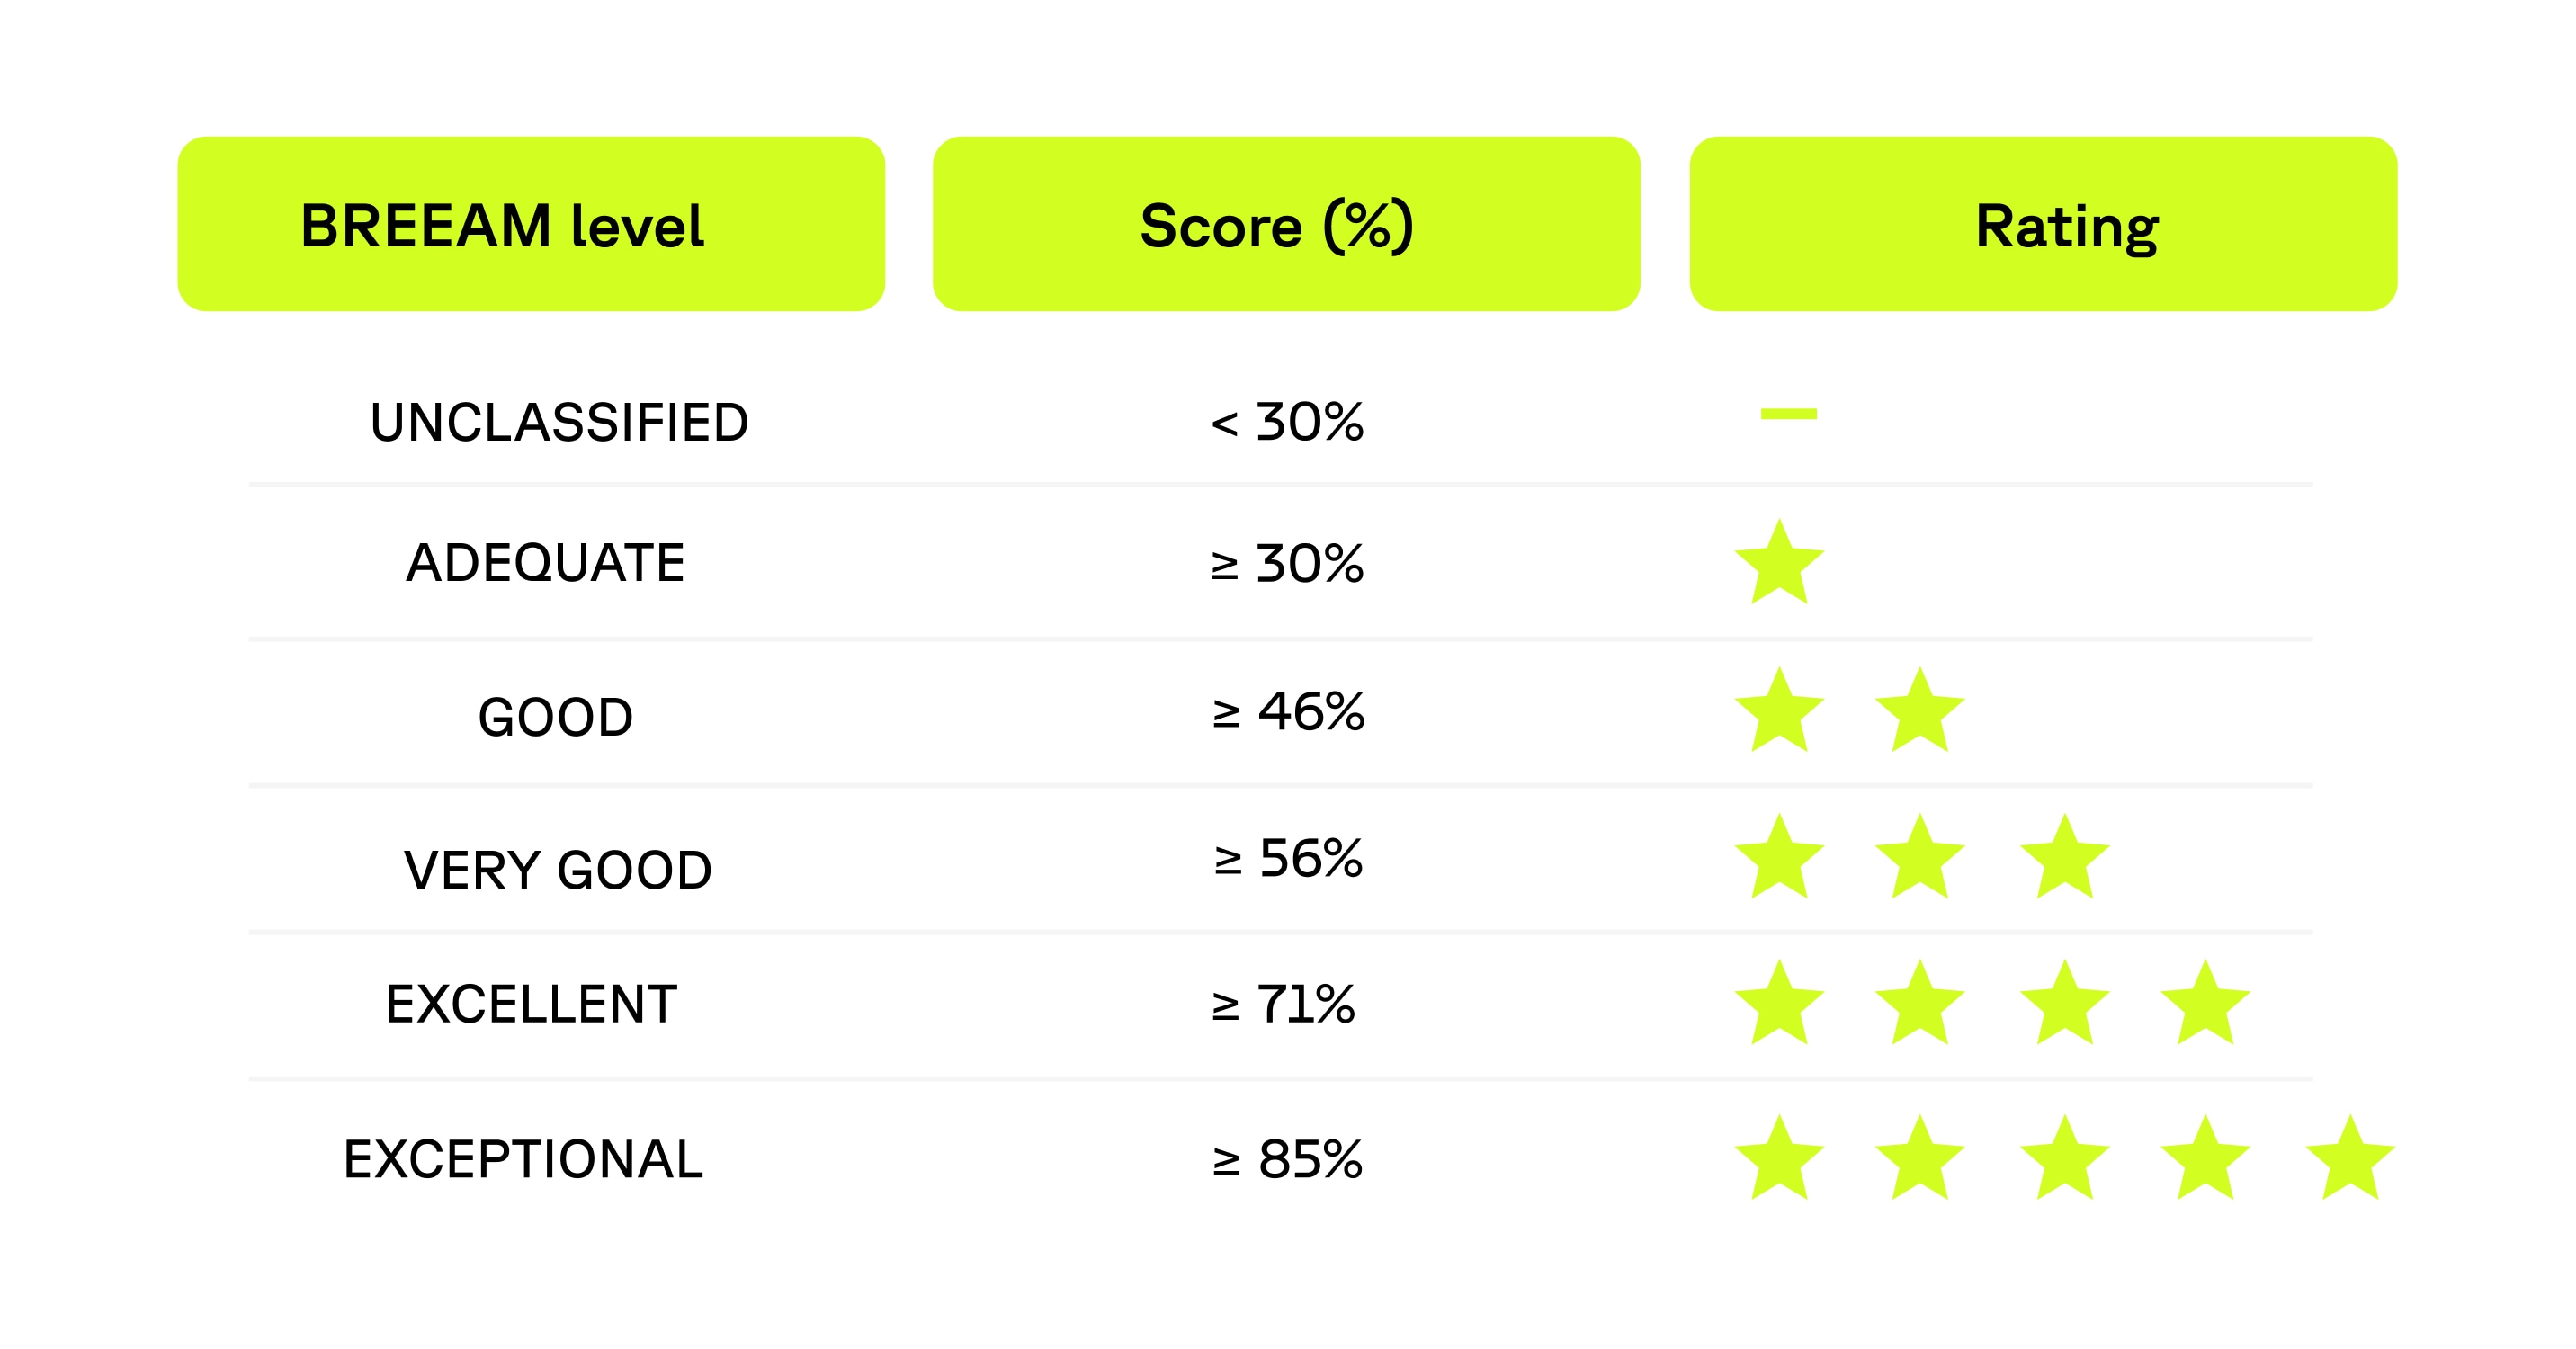Select the UNCLASSIFIED level label
The width and height of the screenshot is (2576, 1349).
tap(559, 422)
